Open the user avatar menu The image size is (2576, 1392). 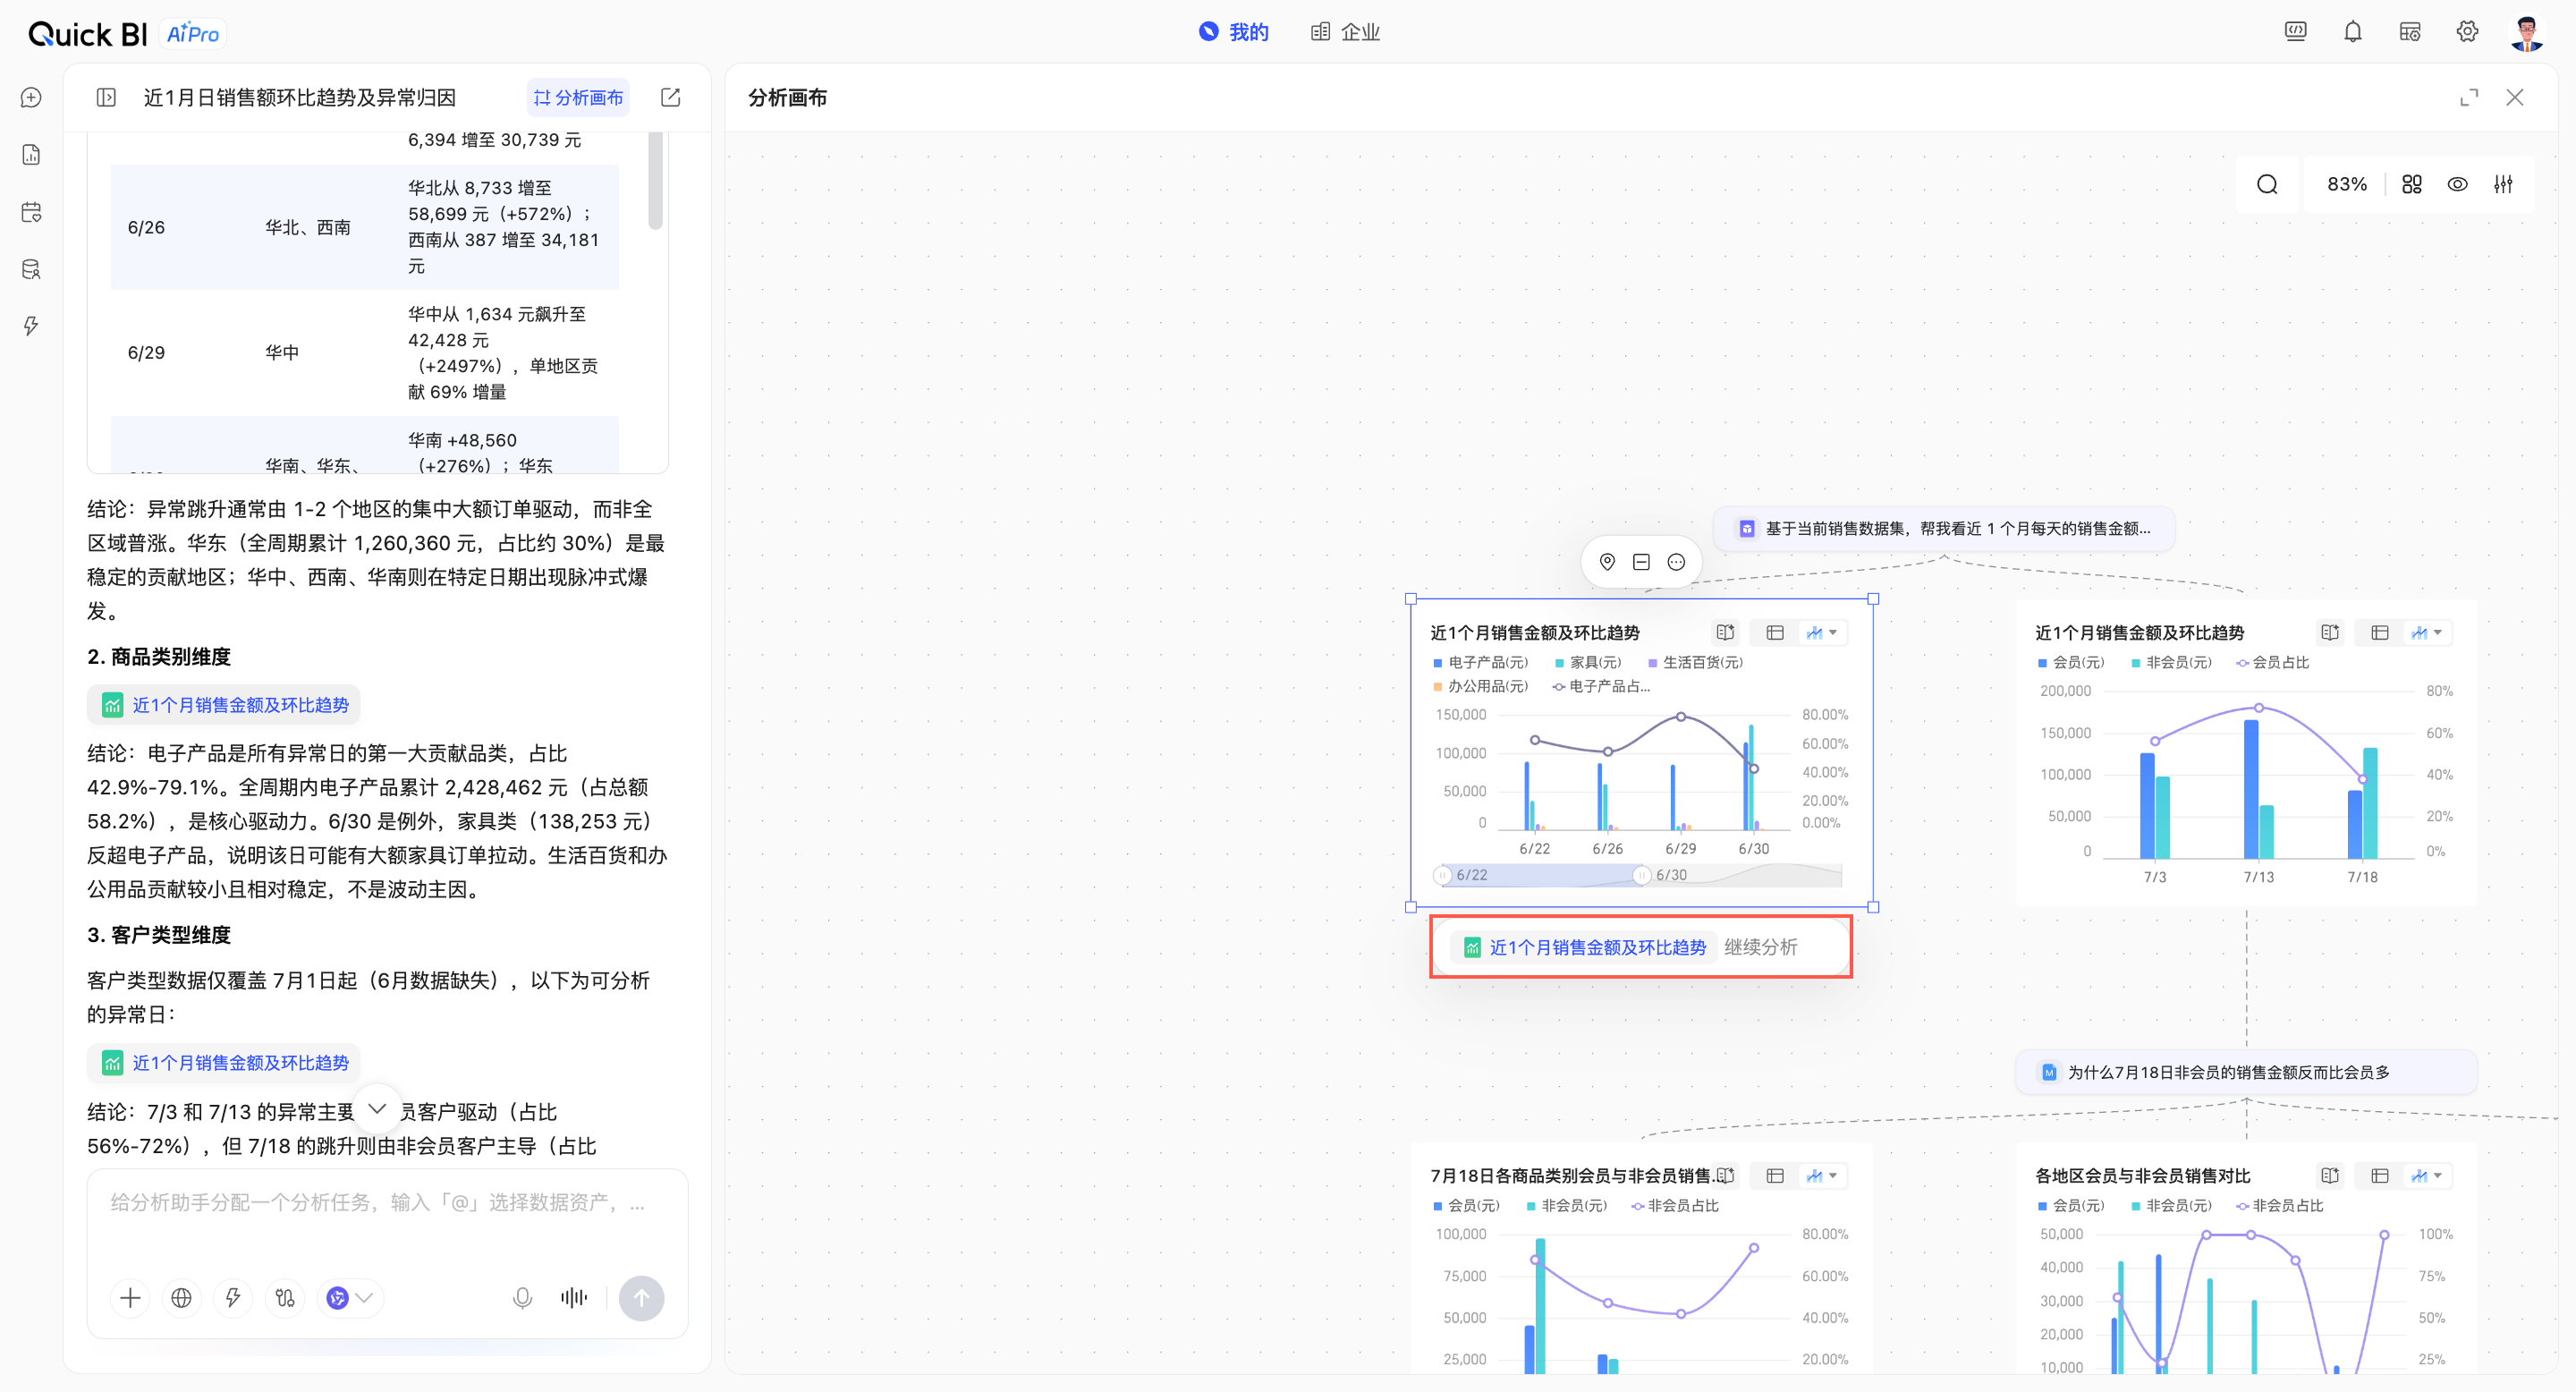coord(2527,33)
